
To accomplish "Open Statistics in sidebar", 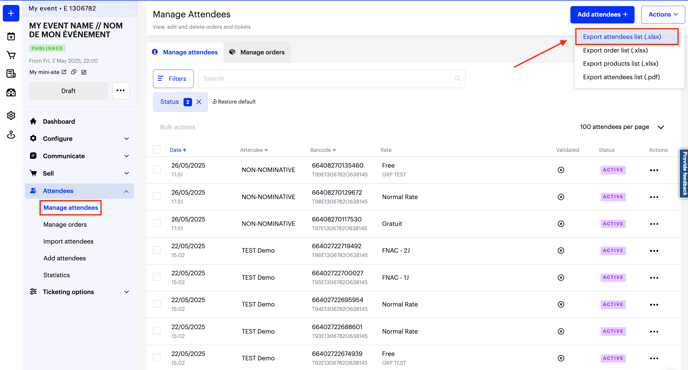I will point(57,275).
